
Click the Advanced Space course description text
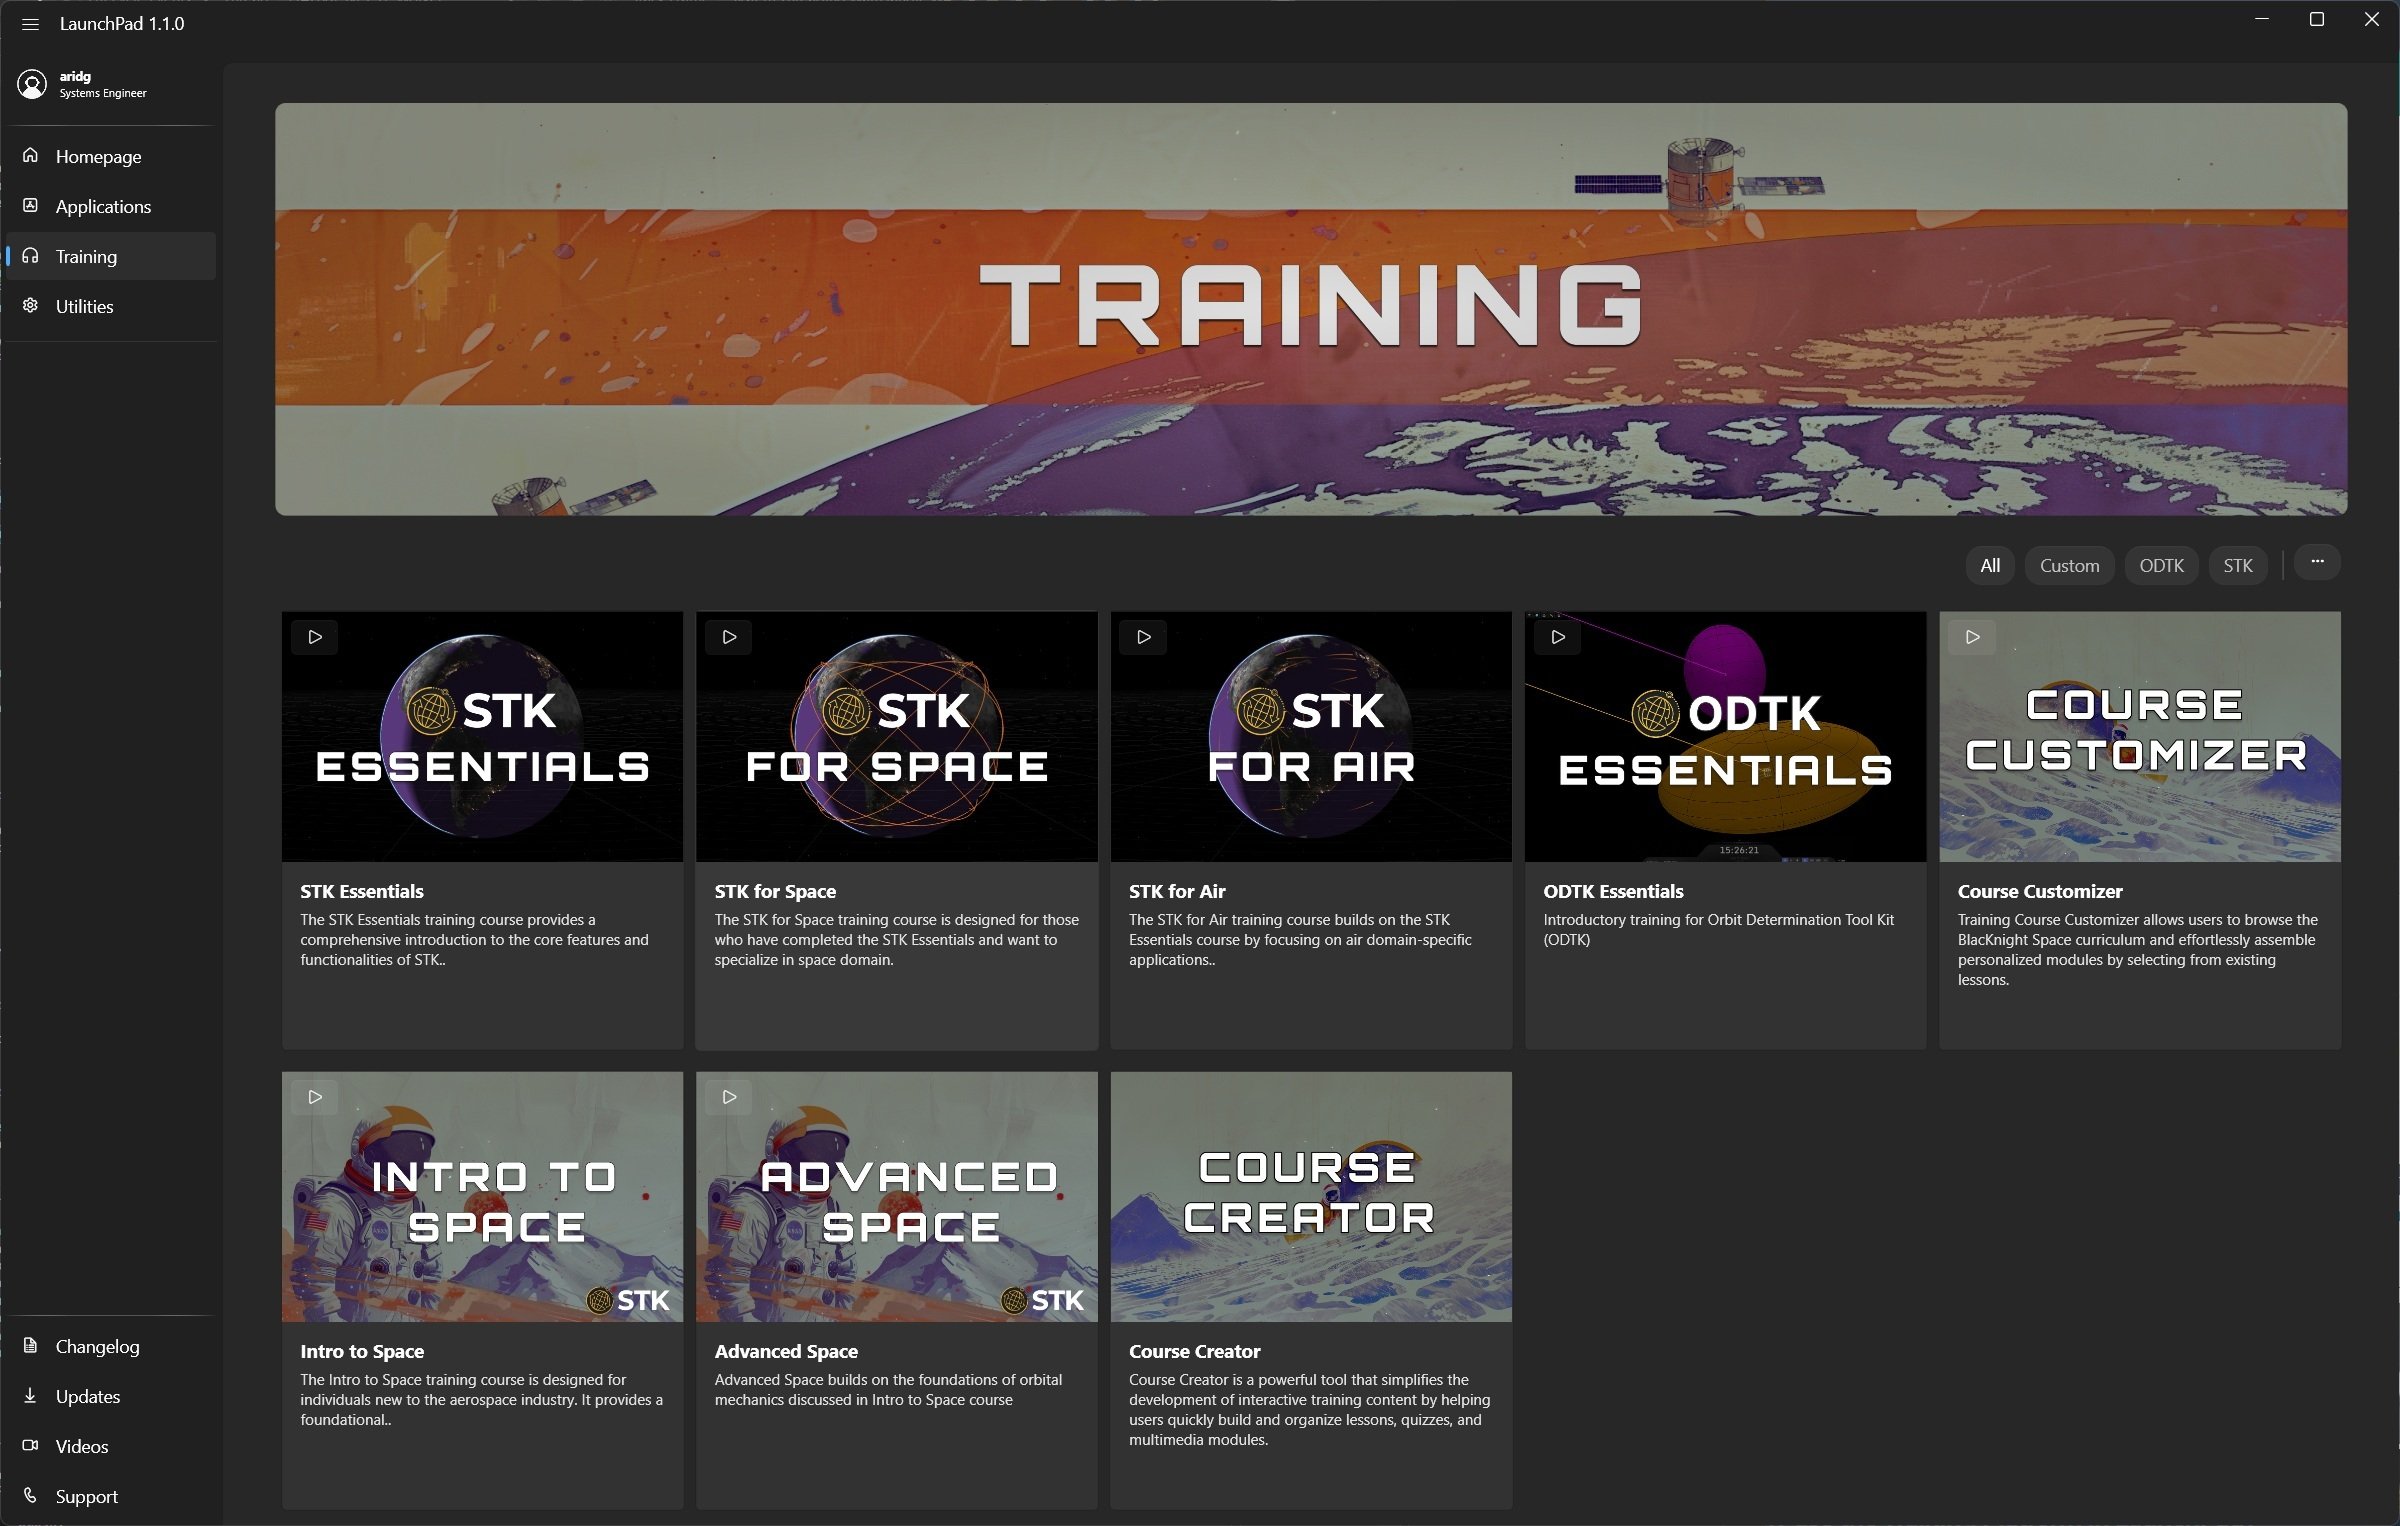888,1389
